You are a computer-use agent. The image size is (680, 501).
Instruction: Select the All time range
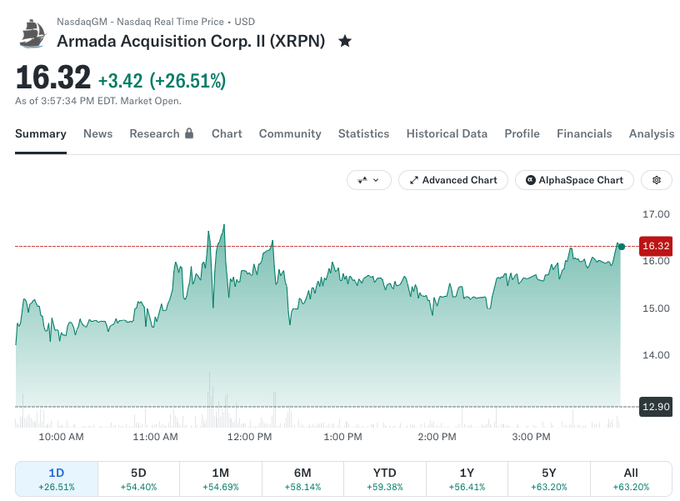click(631, 479)
